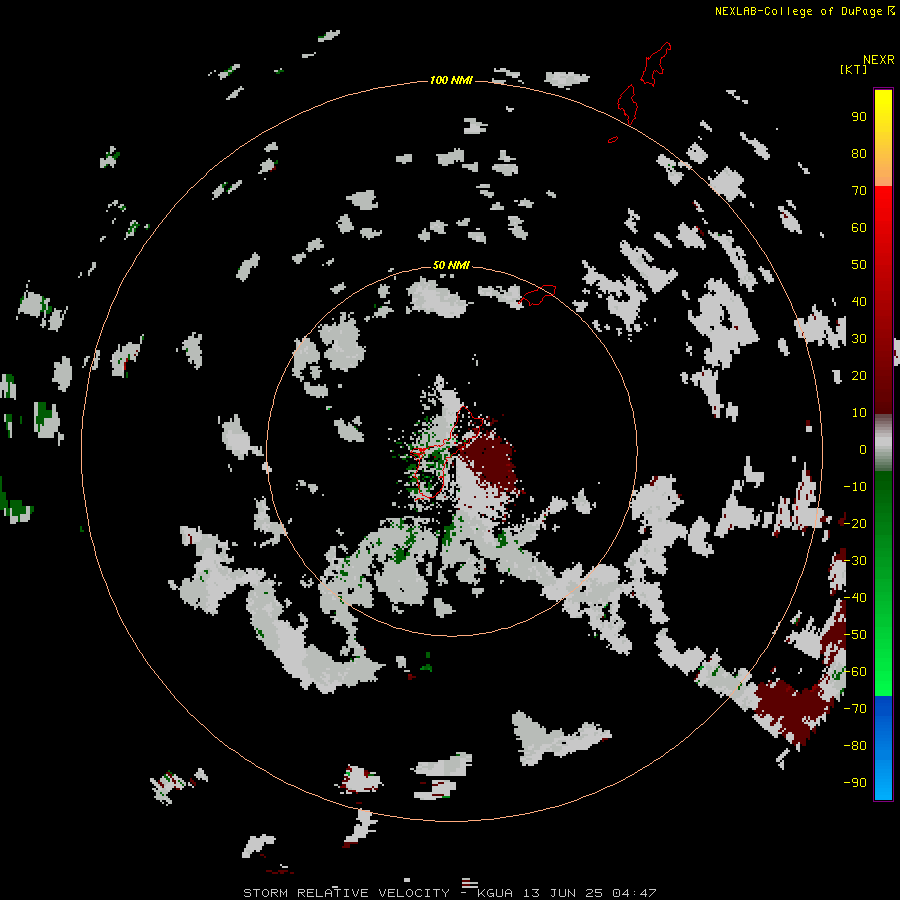Click the red island outline on the 50 NMI ring

(x=538, y=295)
